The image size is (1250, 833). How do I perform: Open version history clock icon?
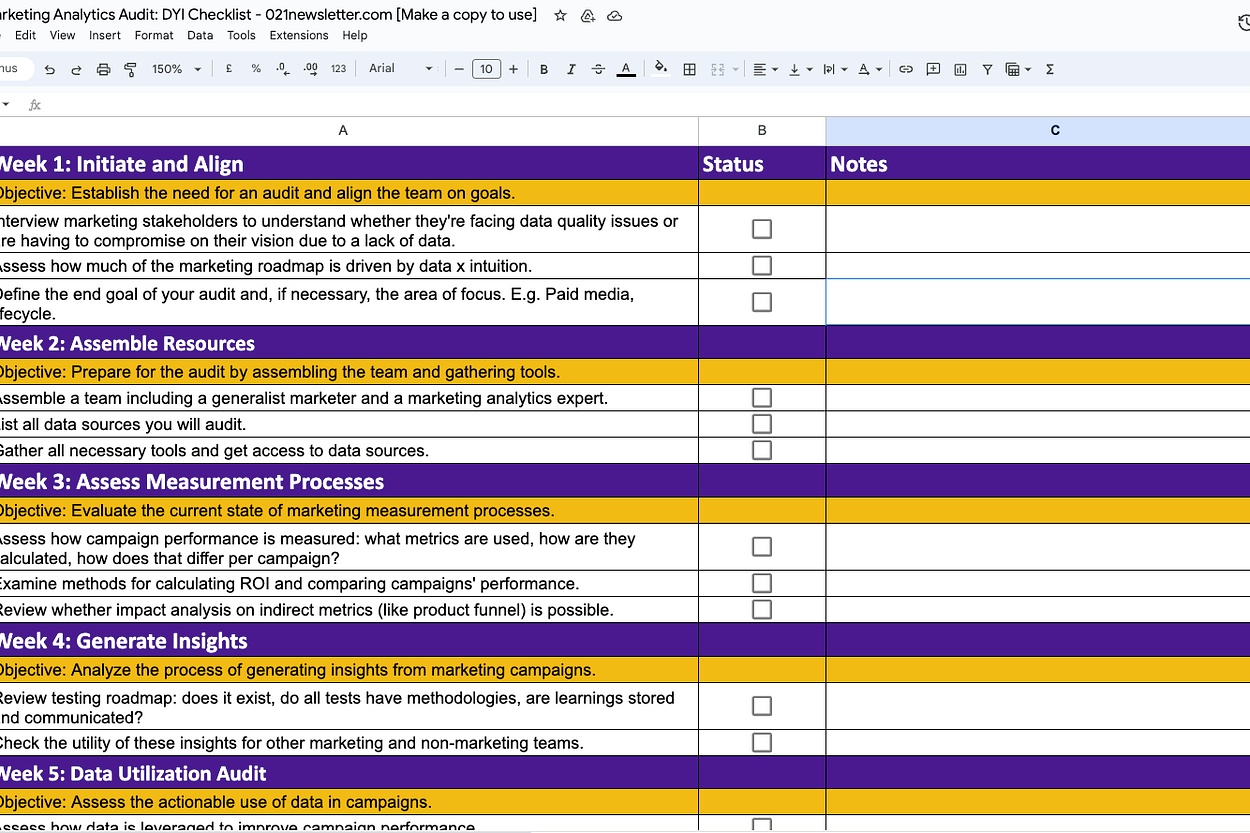(1243, 22)
